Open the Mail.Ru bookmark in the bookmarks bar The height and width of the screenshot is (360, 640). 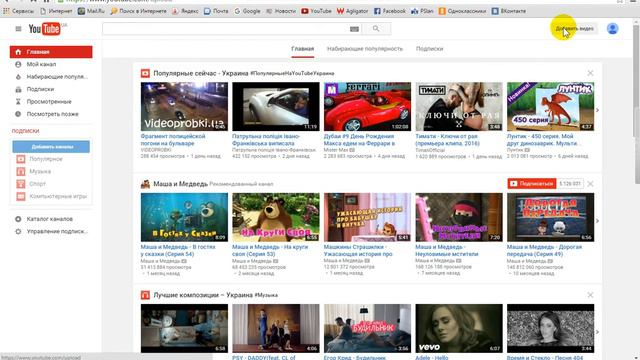(91, 11)
